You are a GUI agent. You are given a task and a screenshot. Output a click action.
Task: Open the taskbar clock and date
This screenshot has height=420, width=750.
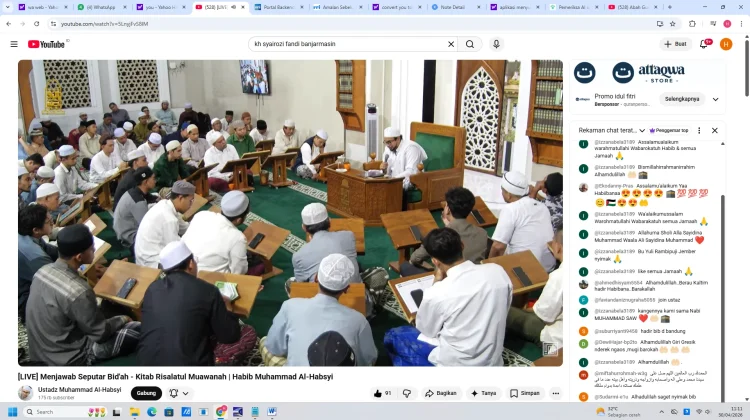tap(730, 411)
